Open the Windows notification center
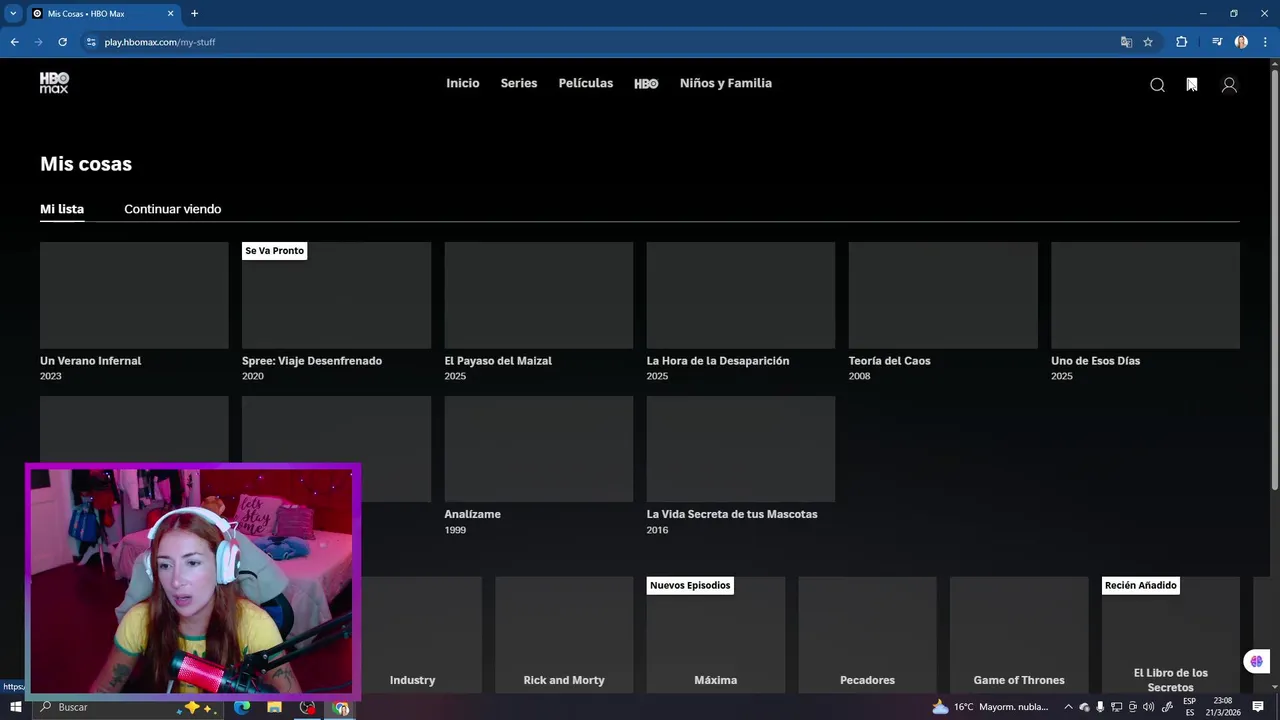This screenshot has width=1280, height=720. [x=1258, y=707]
